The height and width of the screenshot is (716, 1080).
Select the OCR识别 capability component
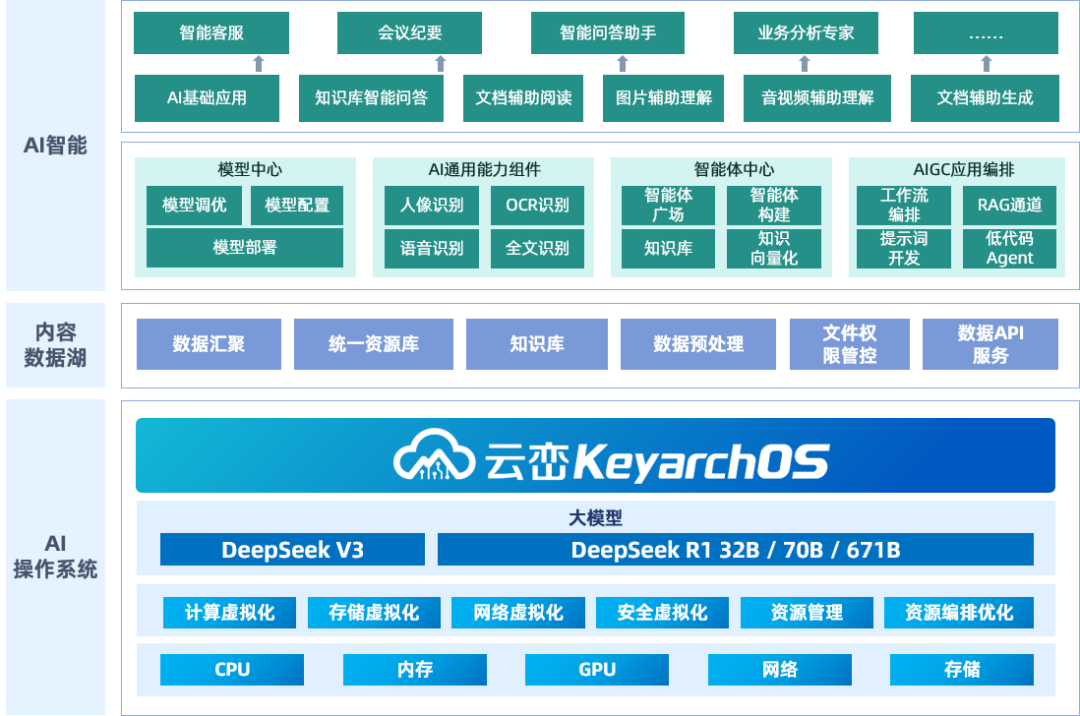(537, 206)
